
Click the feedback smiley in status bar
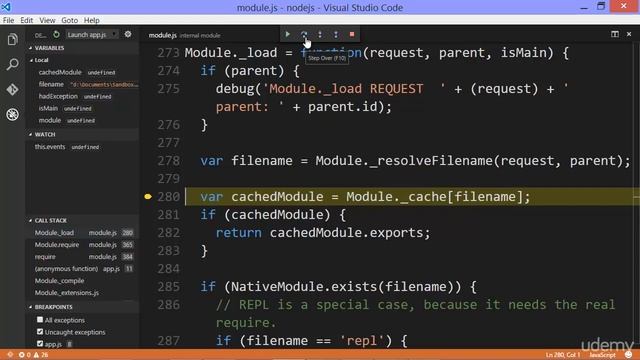(x=629, y=355)
